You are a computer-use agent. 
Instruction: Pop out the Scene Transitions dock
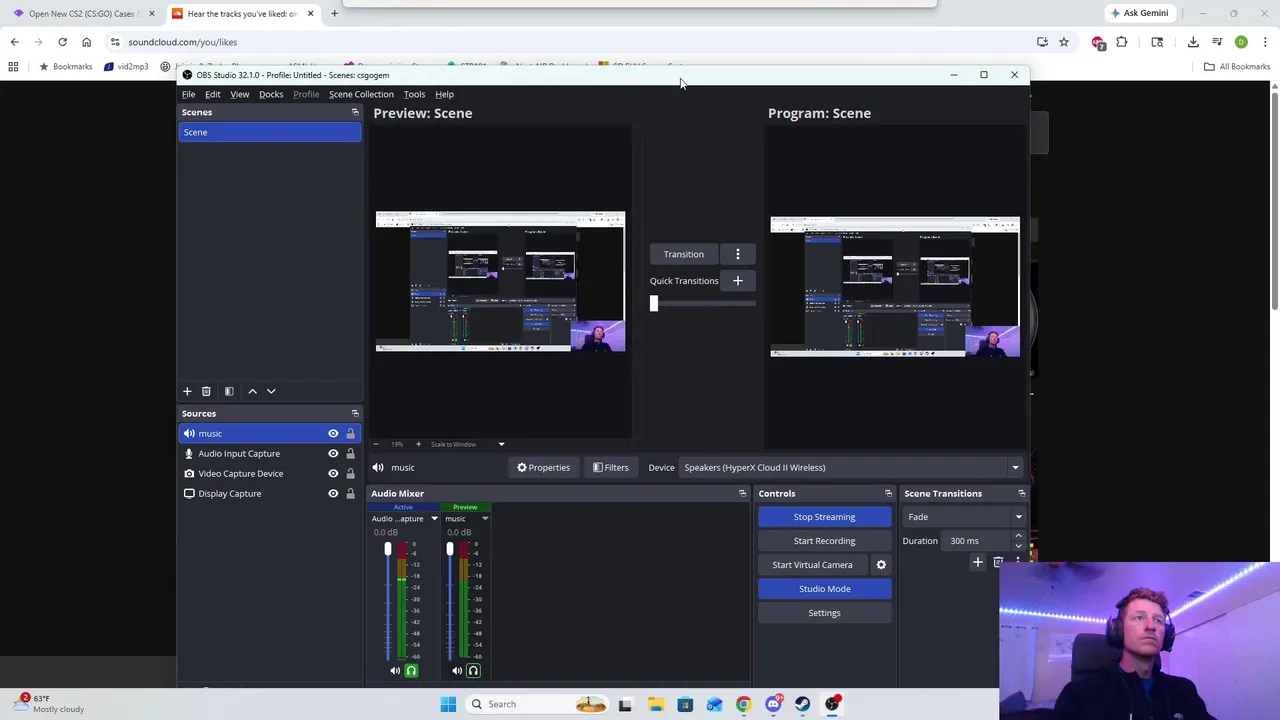(1021, 493)
